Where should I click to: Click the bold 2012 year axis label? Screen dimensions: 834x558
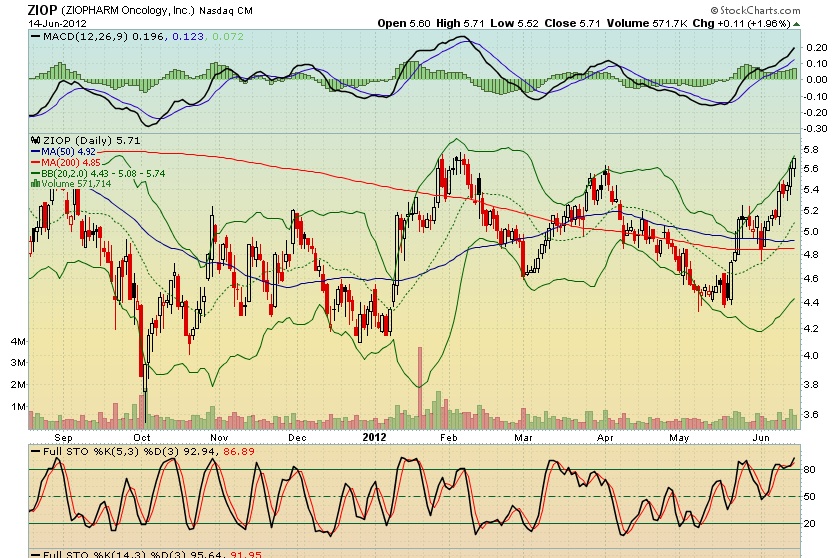pyautogui.click(x=374, y=437)
